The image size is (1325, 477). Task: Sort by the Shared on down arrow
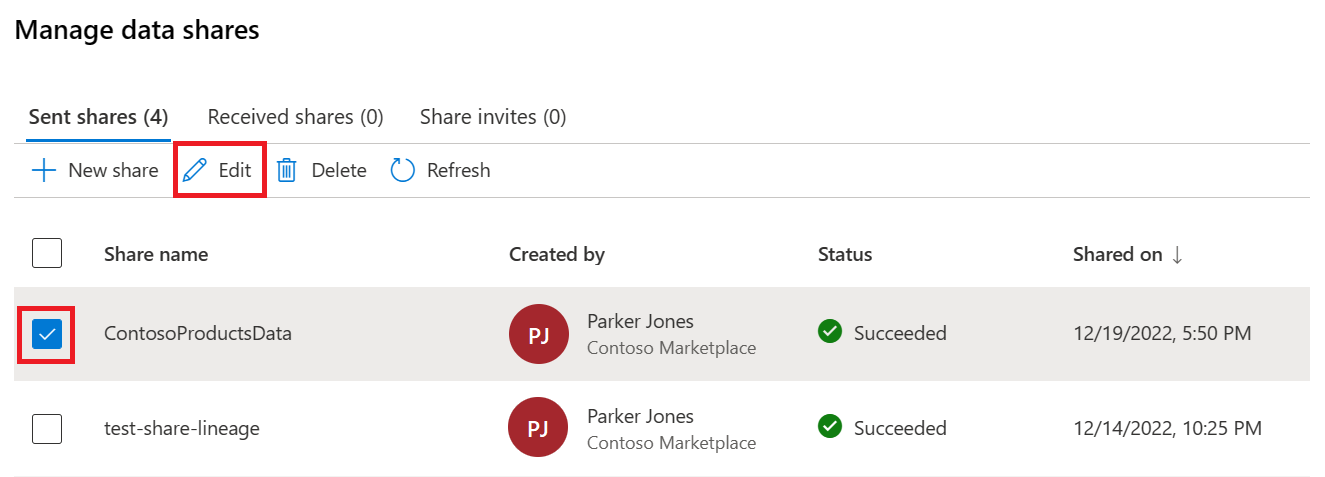click(1177, 255)
